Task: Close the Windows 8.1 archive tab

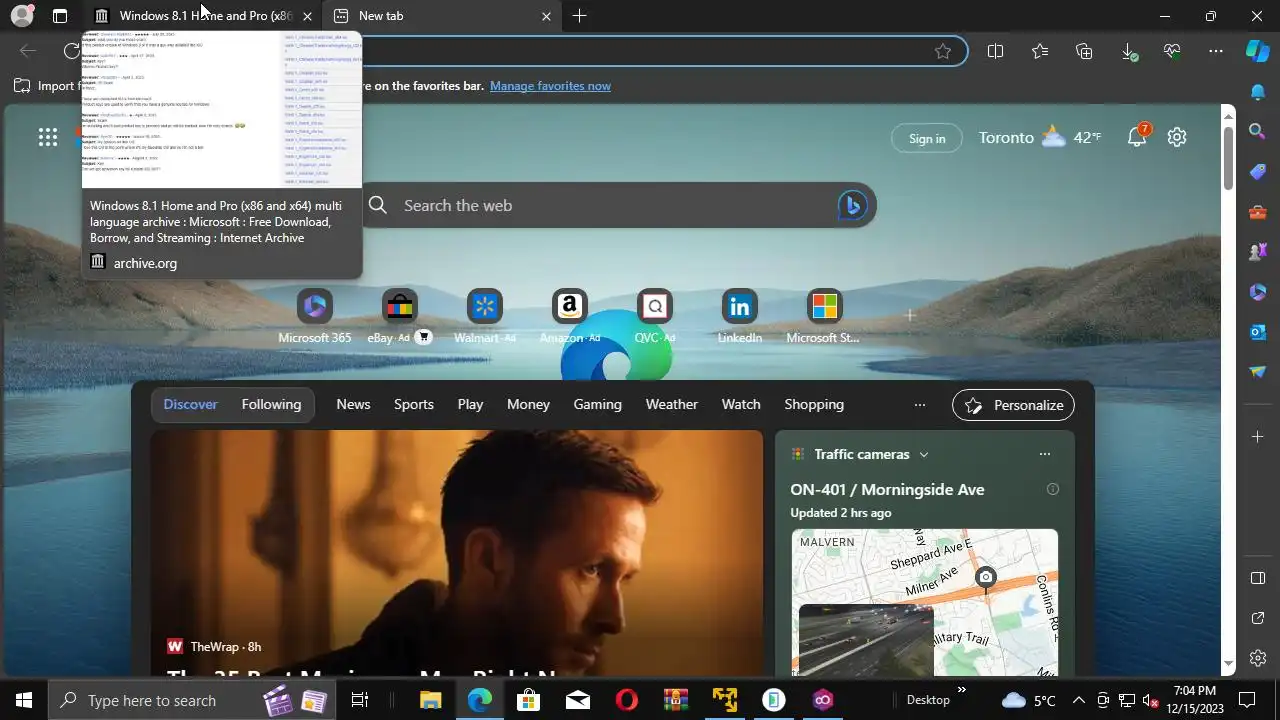Action: click(x=307, y=16)
